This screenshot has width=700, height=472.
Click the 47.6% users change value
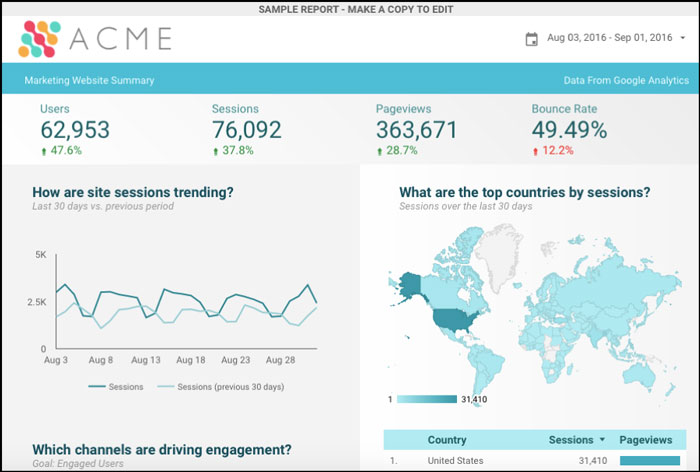pyautogui.click(x=66, y=150)
